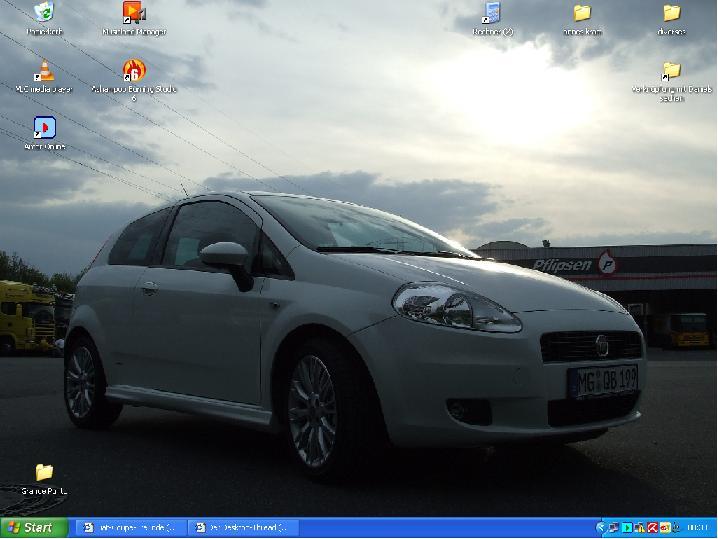718x539 pixels.
Task: Open the diverses folder
Action: point(672,13)
